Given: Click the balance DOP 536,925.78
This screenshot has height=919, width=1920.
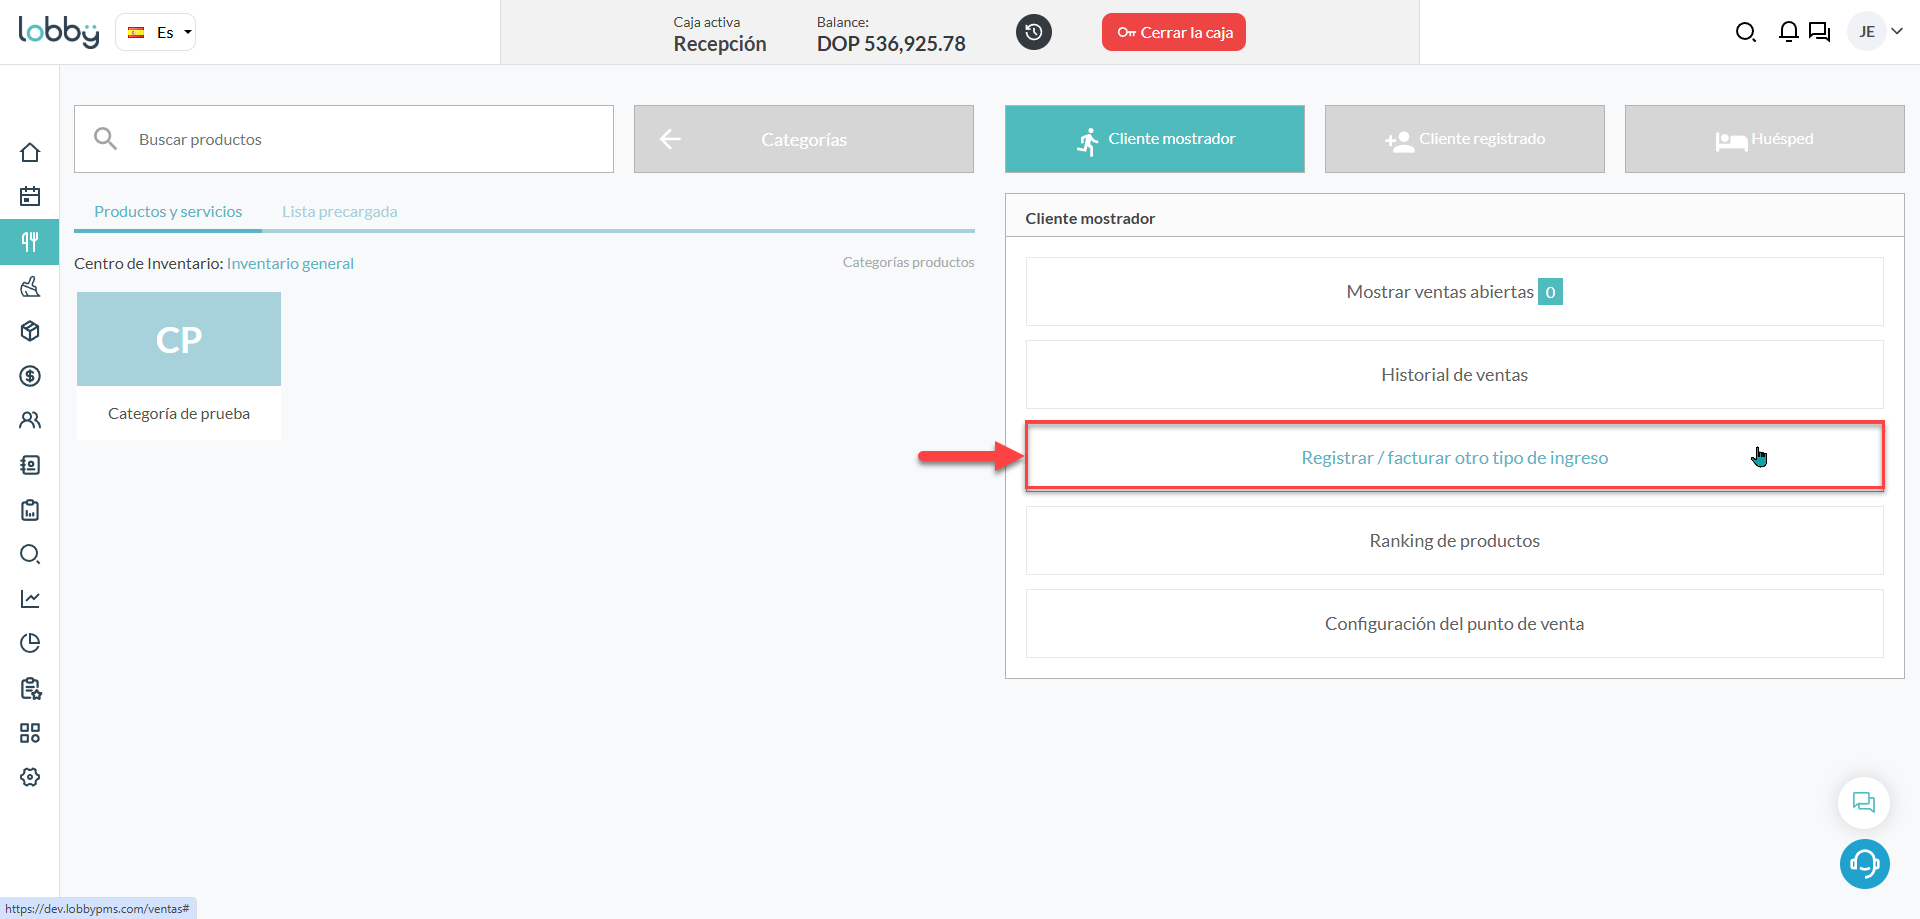Looking at the screenshot, I should (x=891, y=44).
